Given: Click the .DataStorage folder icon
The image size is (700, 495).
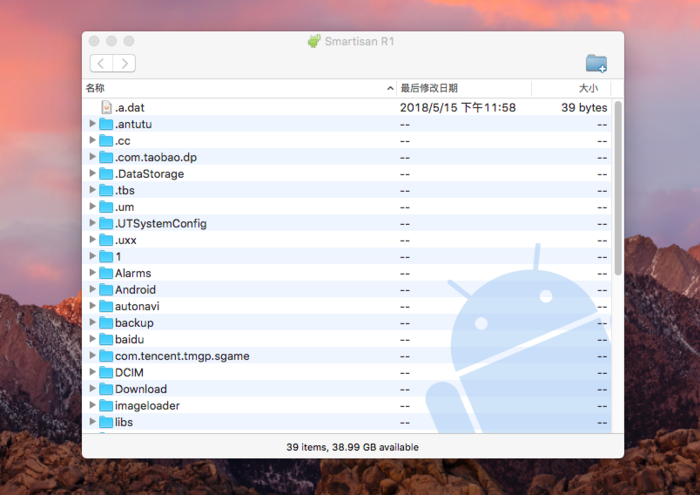Looking at the screenshot, I should pyautogui.click(x=106, y=173).
